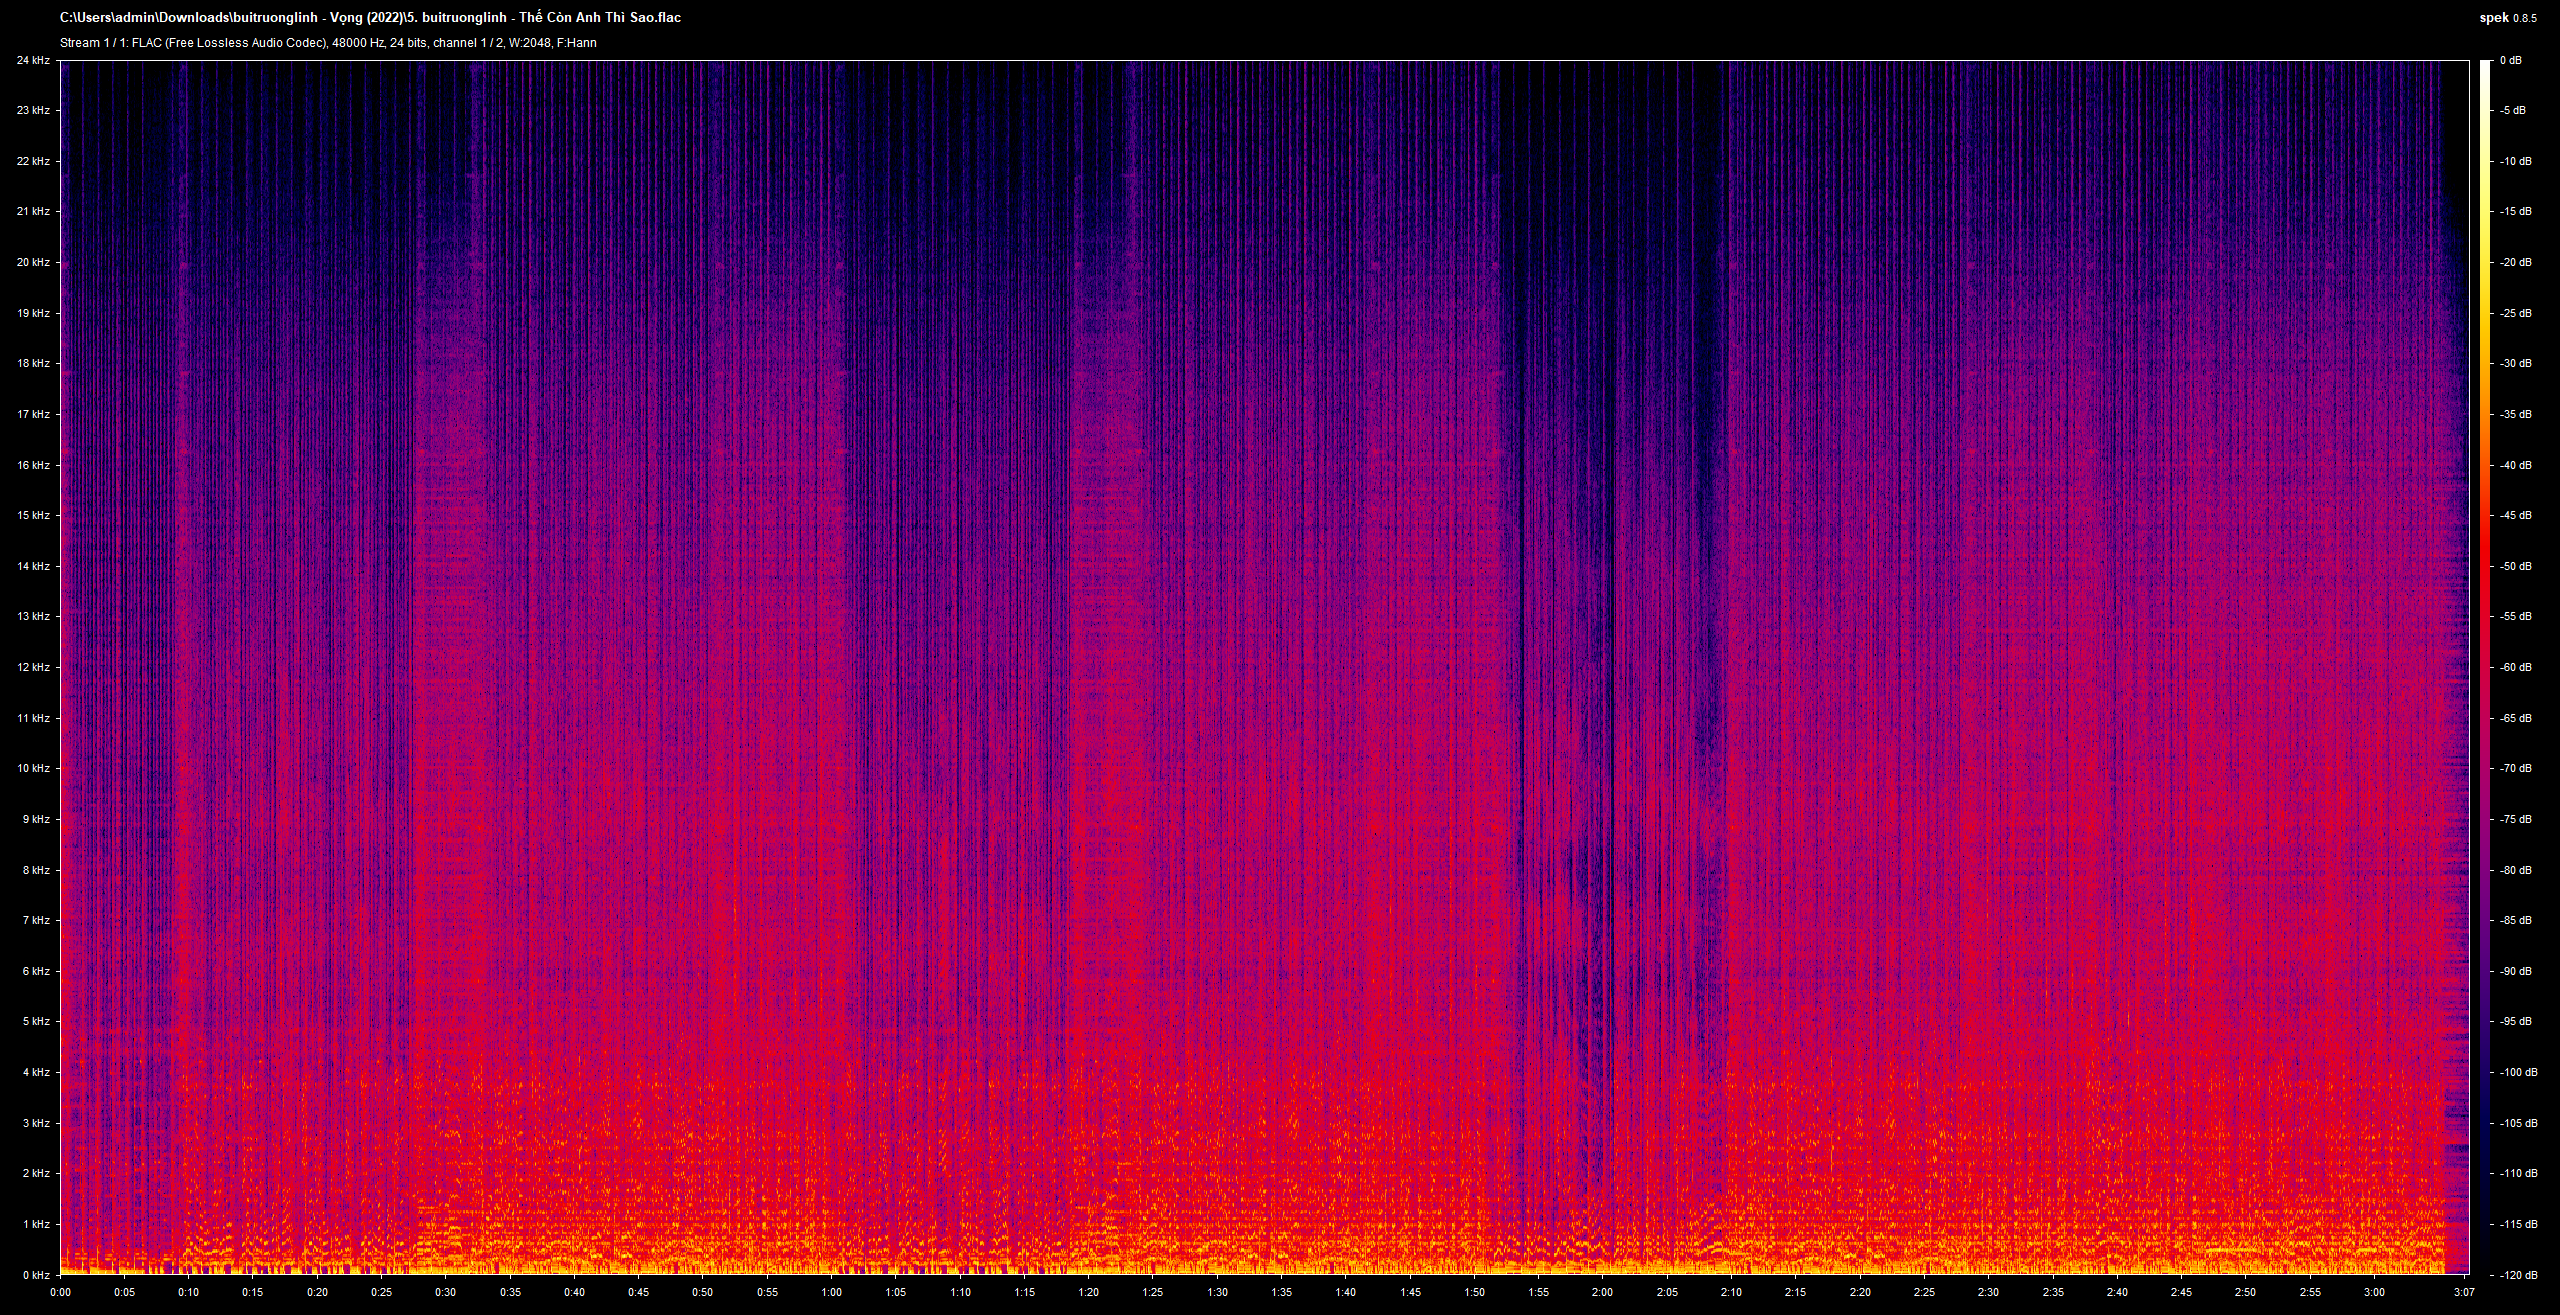Click the '22 kHz' frequency axis label

(x=33, y=161)
